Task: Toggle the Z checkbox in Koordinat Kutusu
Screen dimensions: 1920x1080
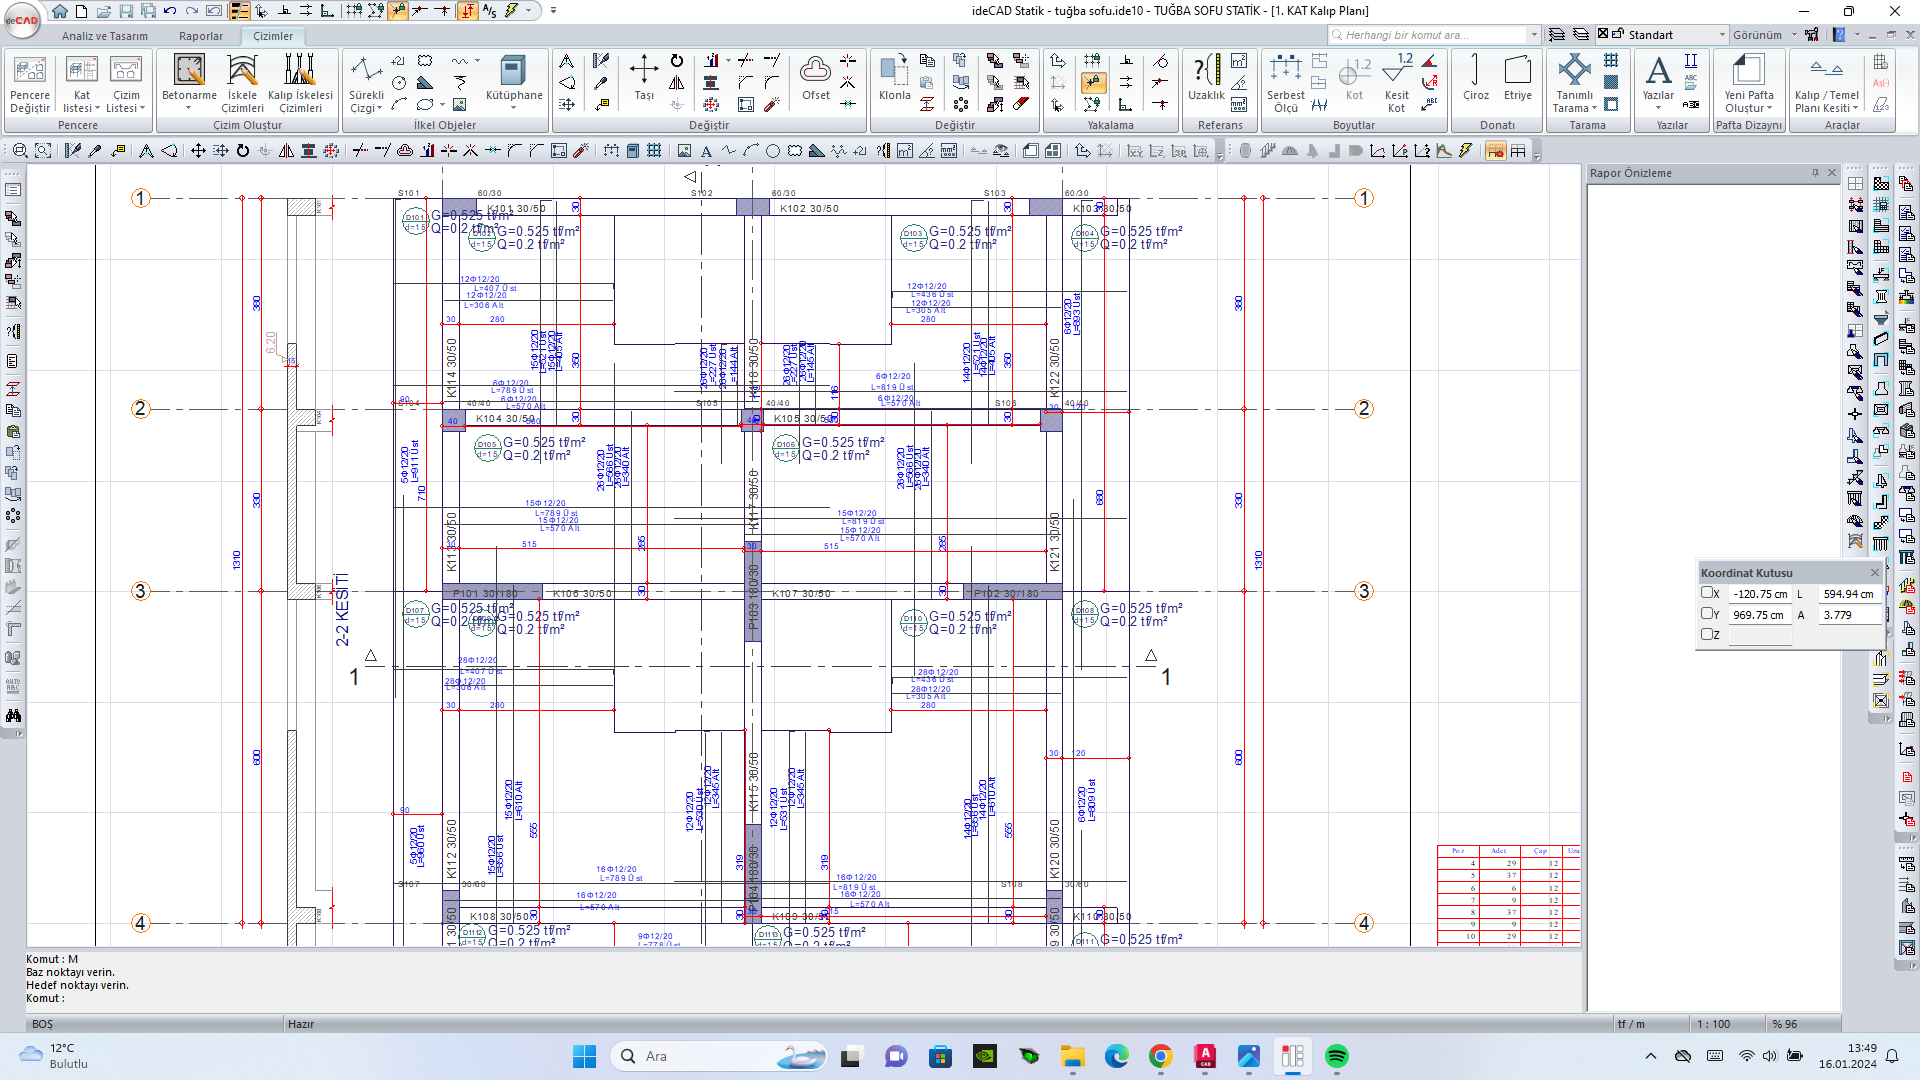Action: coord(1708,634)
